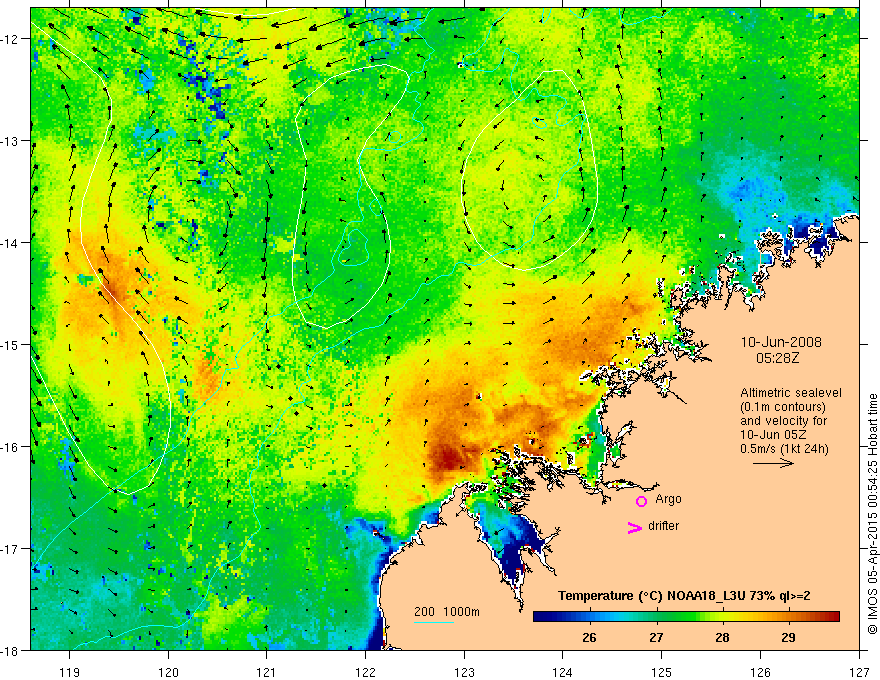Click the '10-Jun 05Z' text line
Viewport: 880px width, 680px height.
tap(772, 435)
